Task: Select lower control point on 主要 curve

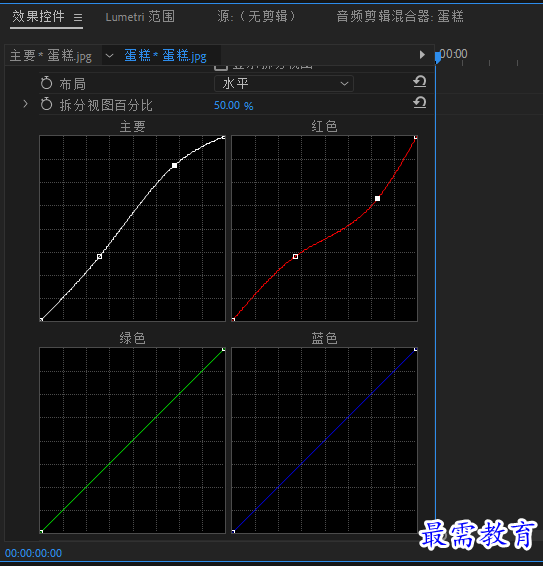Action: click(99, 256)
